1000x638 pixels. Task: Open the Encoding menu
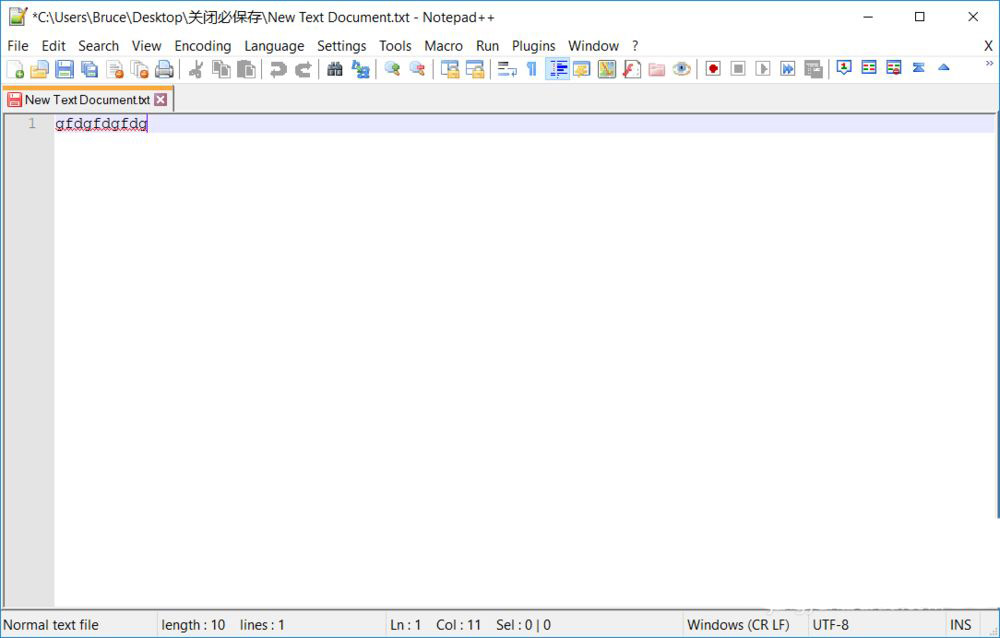202,46
